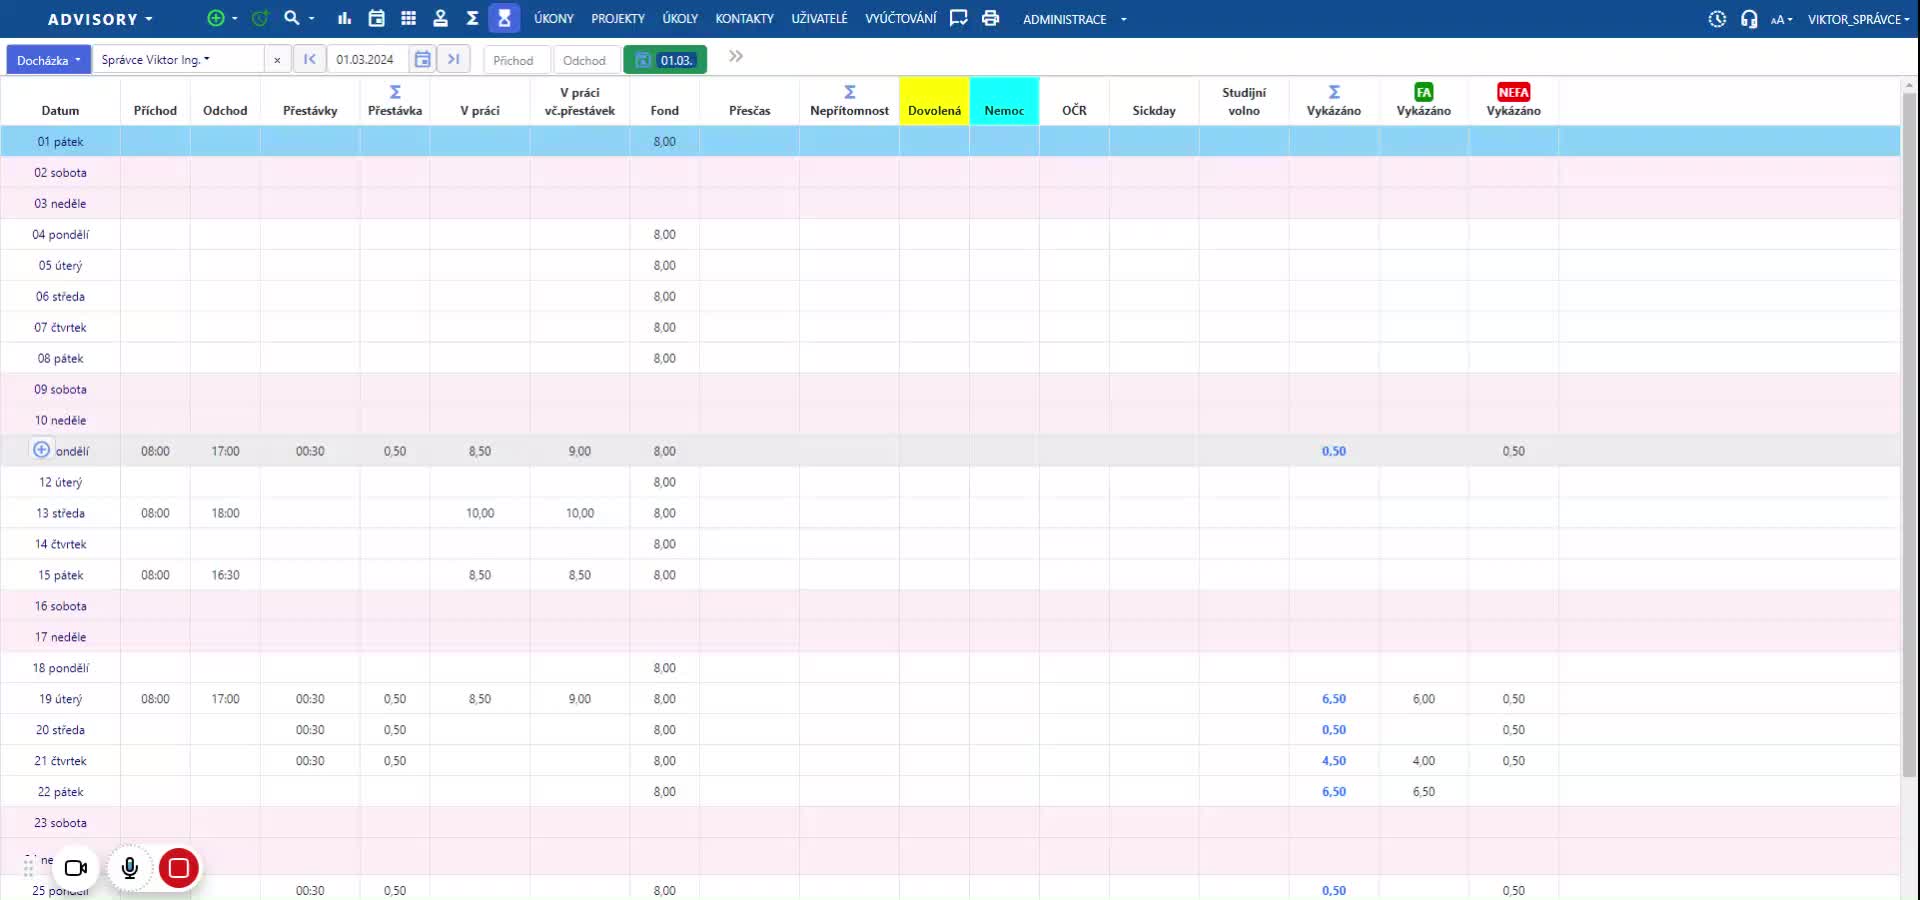The height and width of the screenshot is (900, 1920).
Task: Click the headset support icon
Action: [1748, 19]
